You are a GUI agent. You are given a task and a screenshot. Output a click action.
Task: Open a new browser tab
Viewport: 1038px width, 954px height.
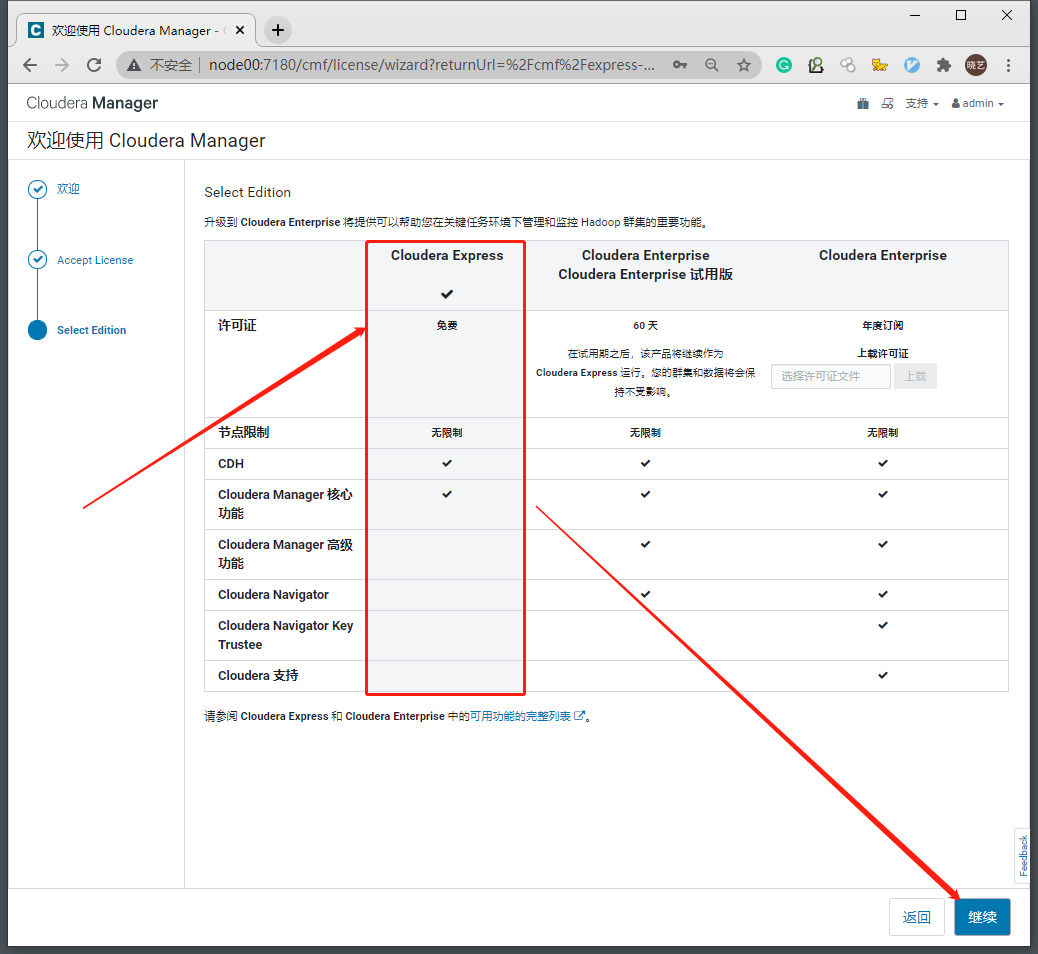coord(278,30)
